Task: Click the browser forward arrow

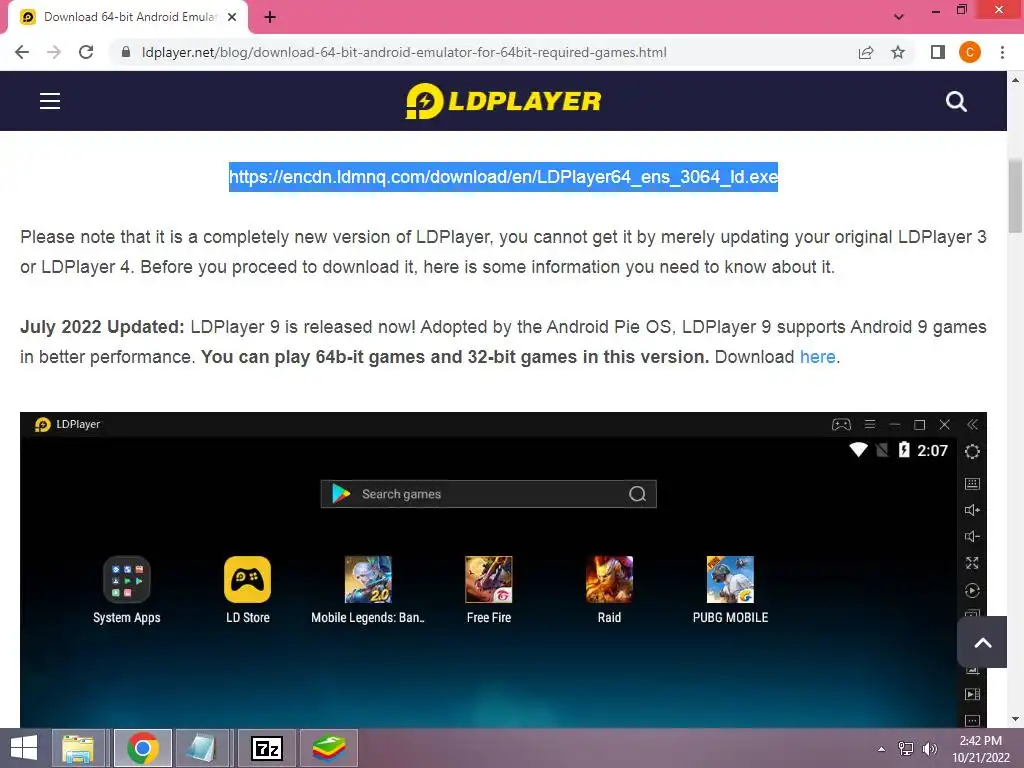Action: click(x=54, y=52)
